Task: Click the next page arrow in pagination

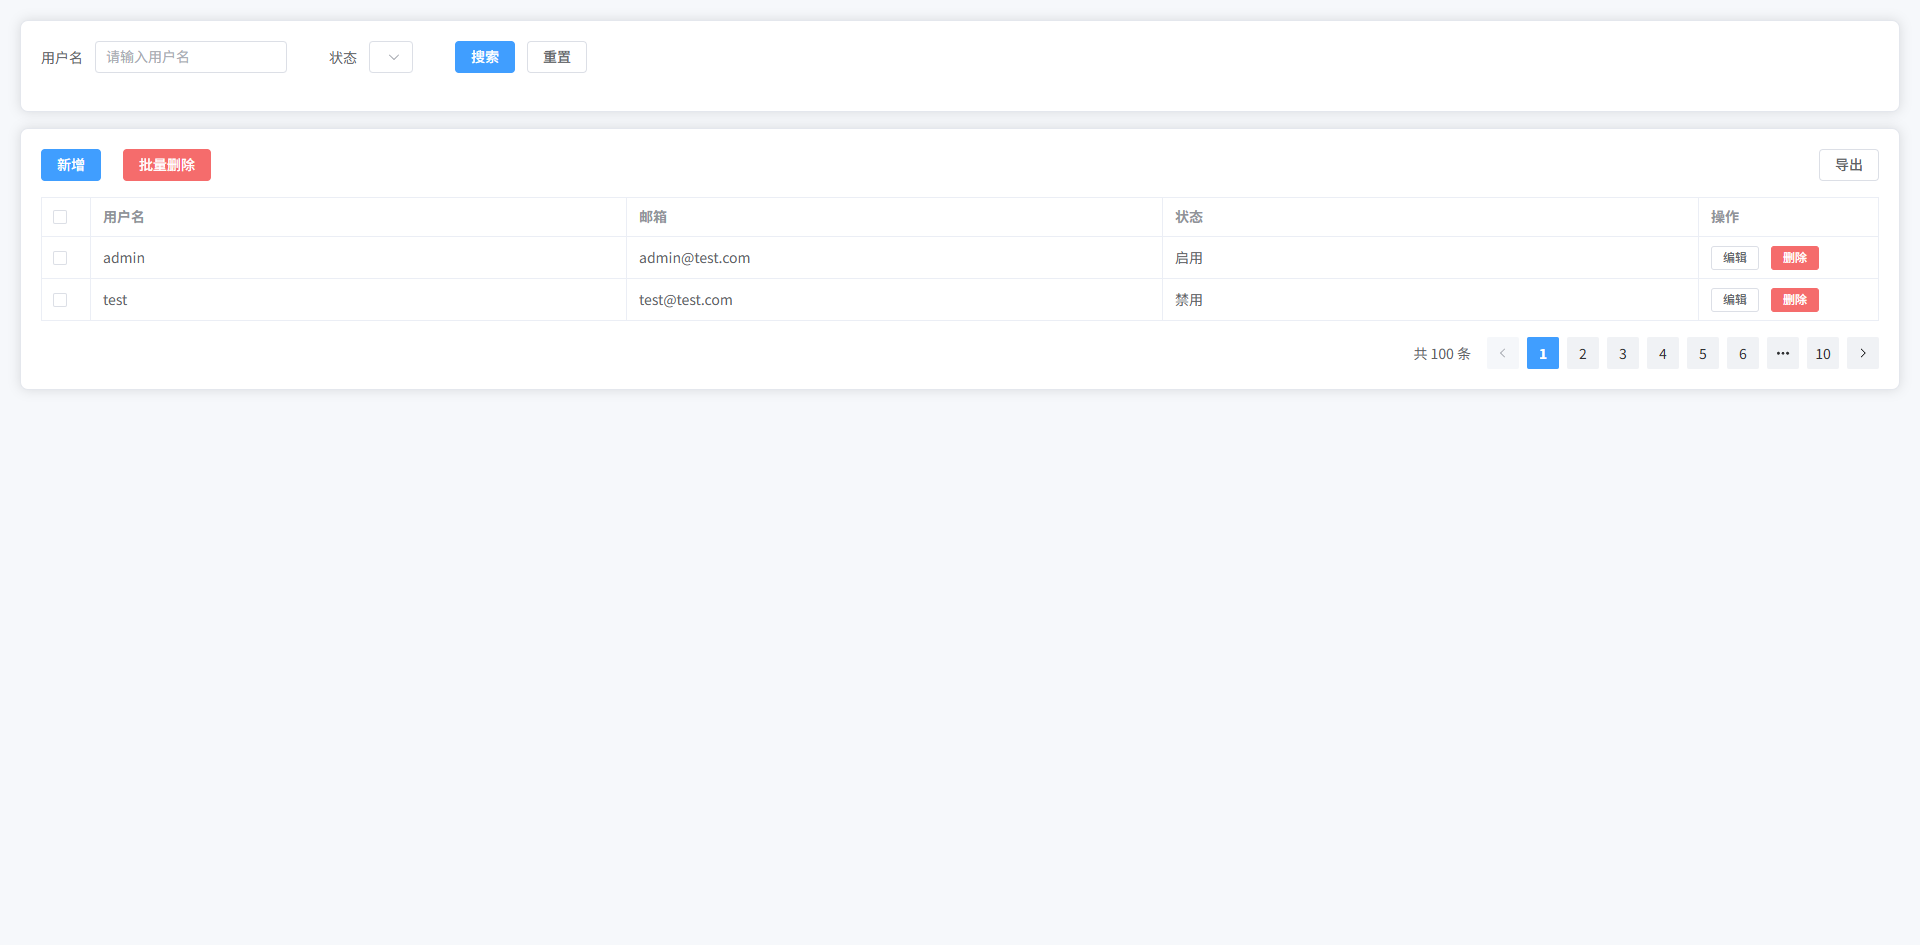Action: coord(1862,353)
